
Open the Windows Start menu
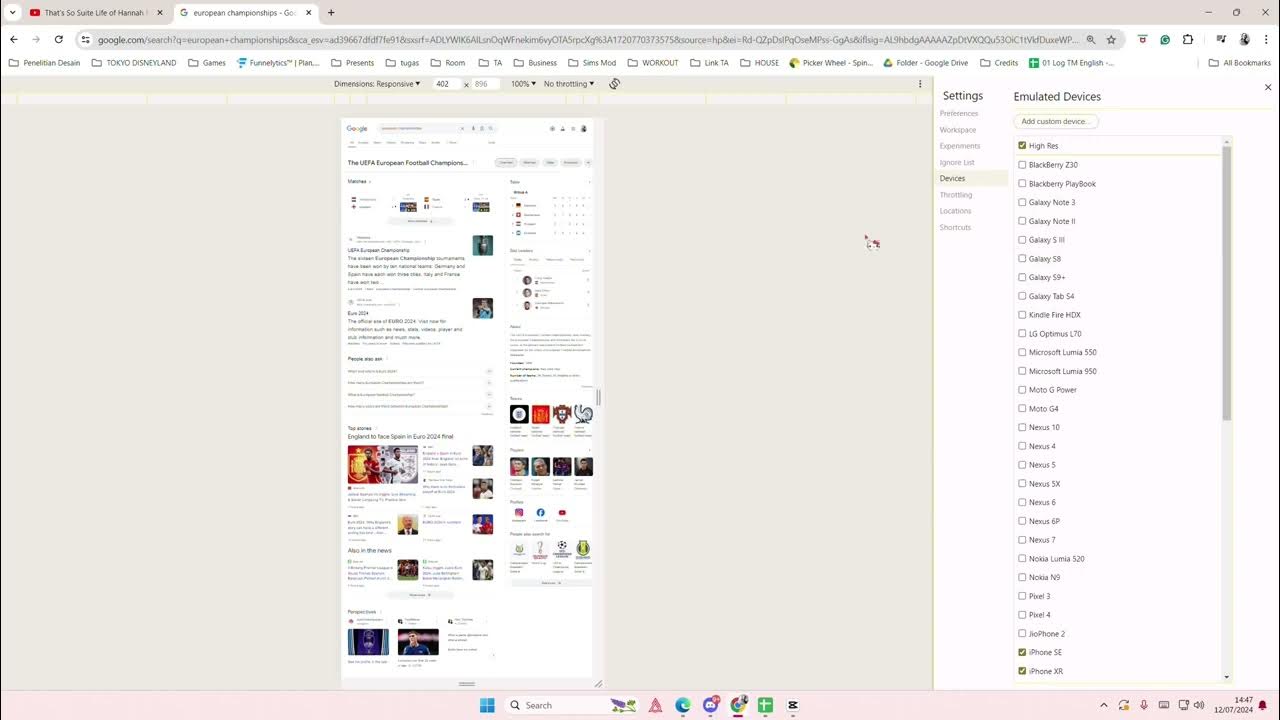[487, 705]
